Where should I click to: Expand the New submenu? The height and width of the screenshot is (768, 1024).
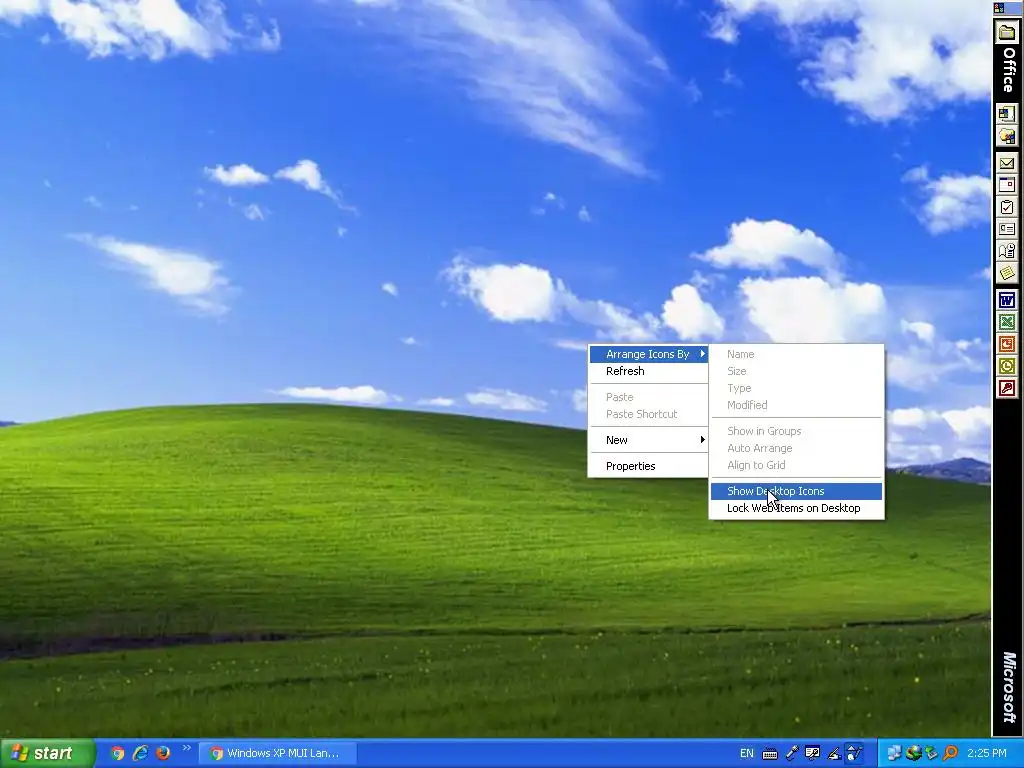[648, 440]
